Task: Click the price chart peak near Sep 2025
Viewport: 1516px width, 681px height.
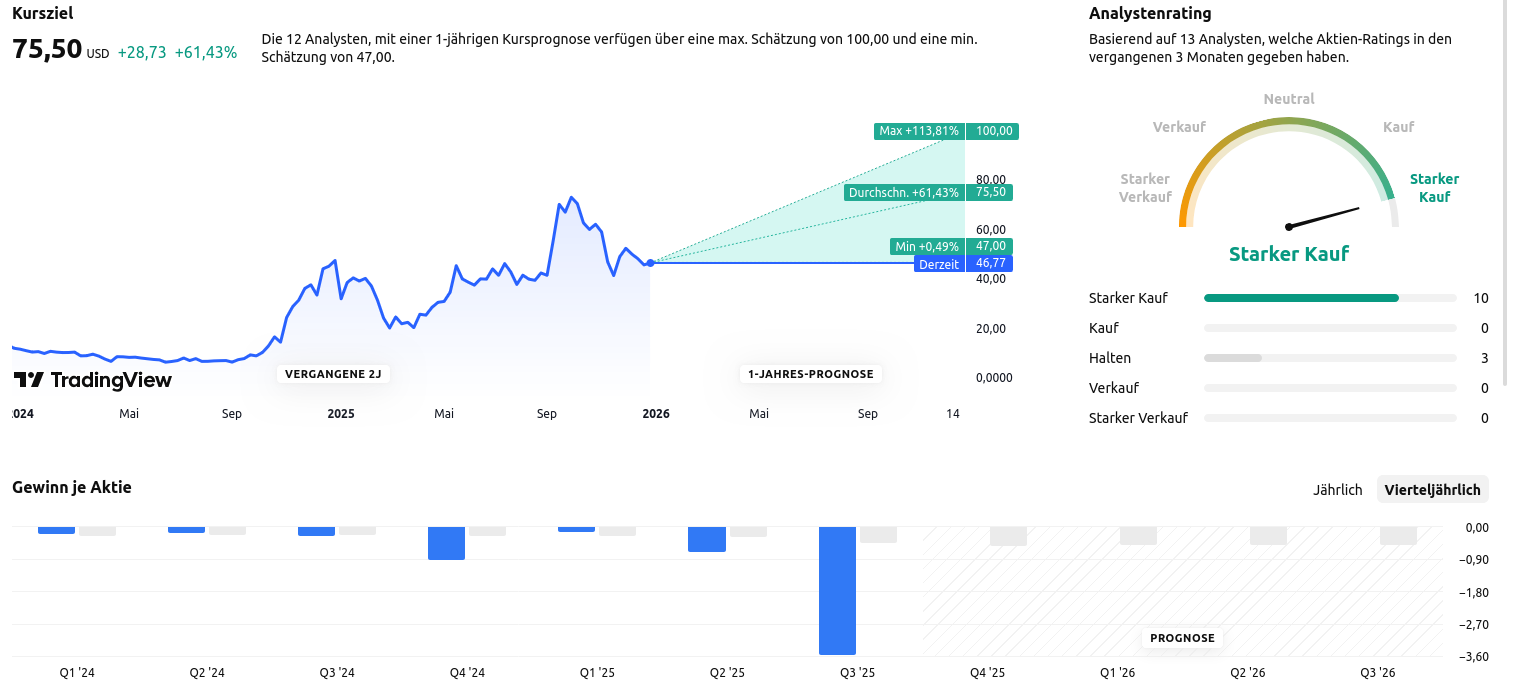Action: (571, 198)
